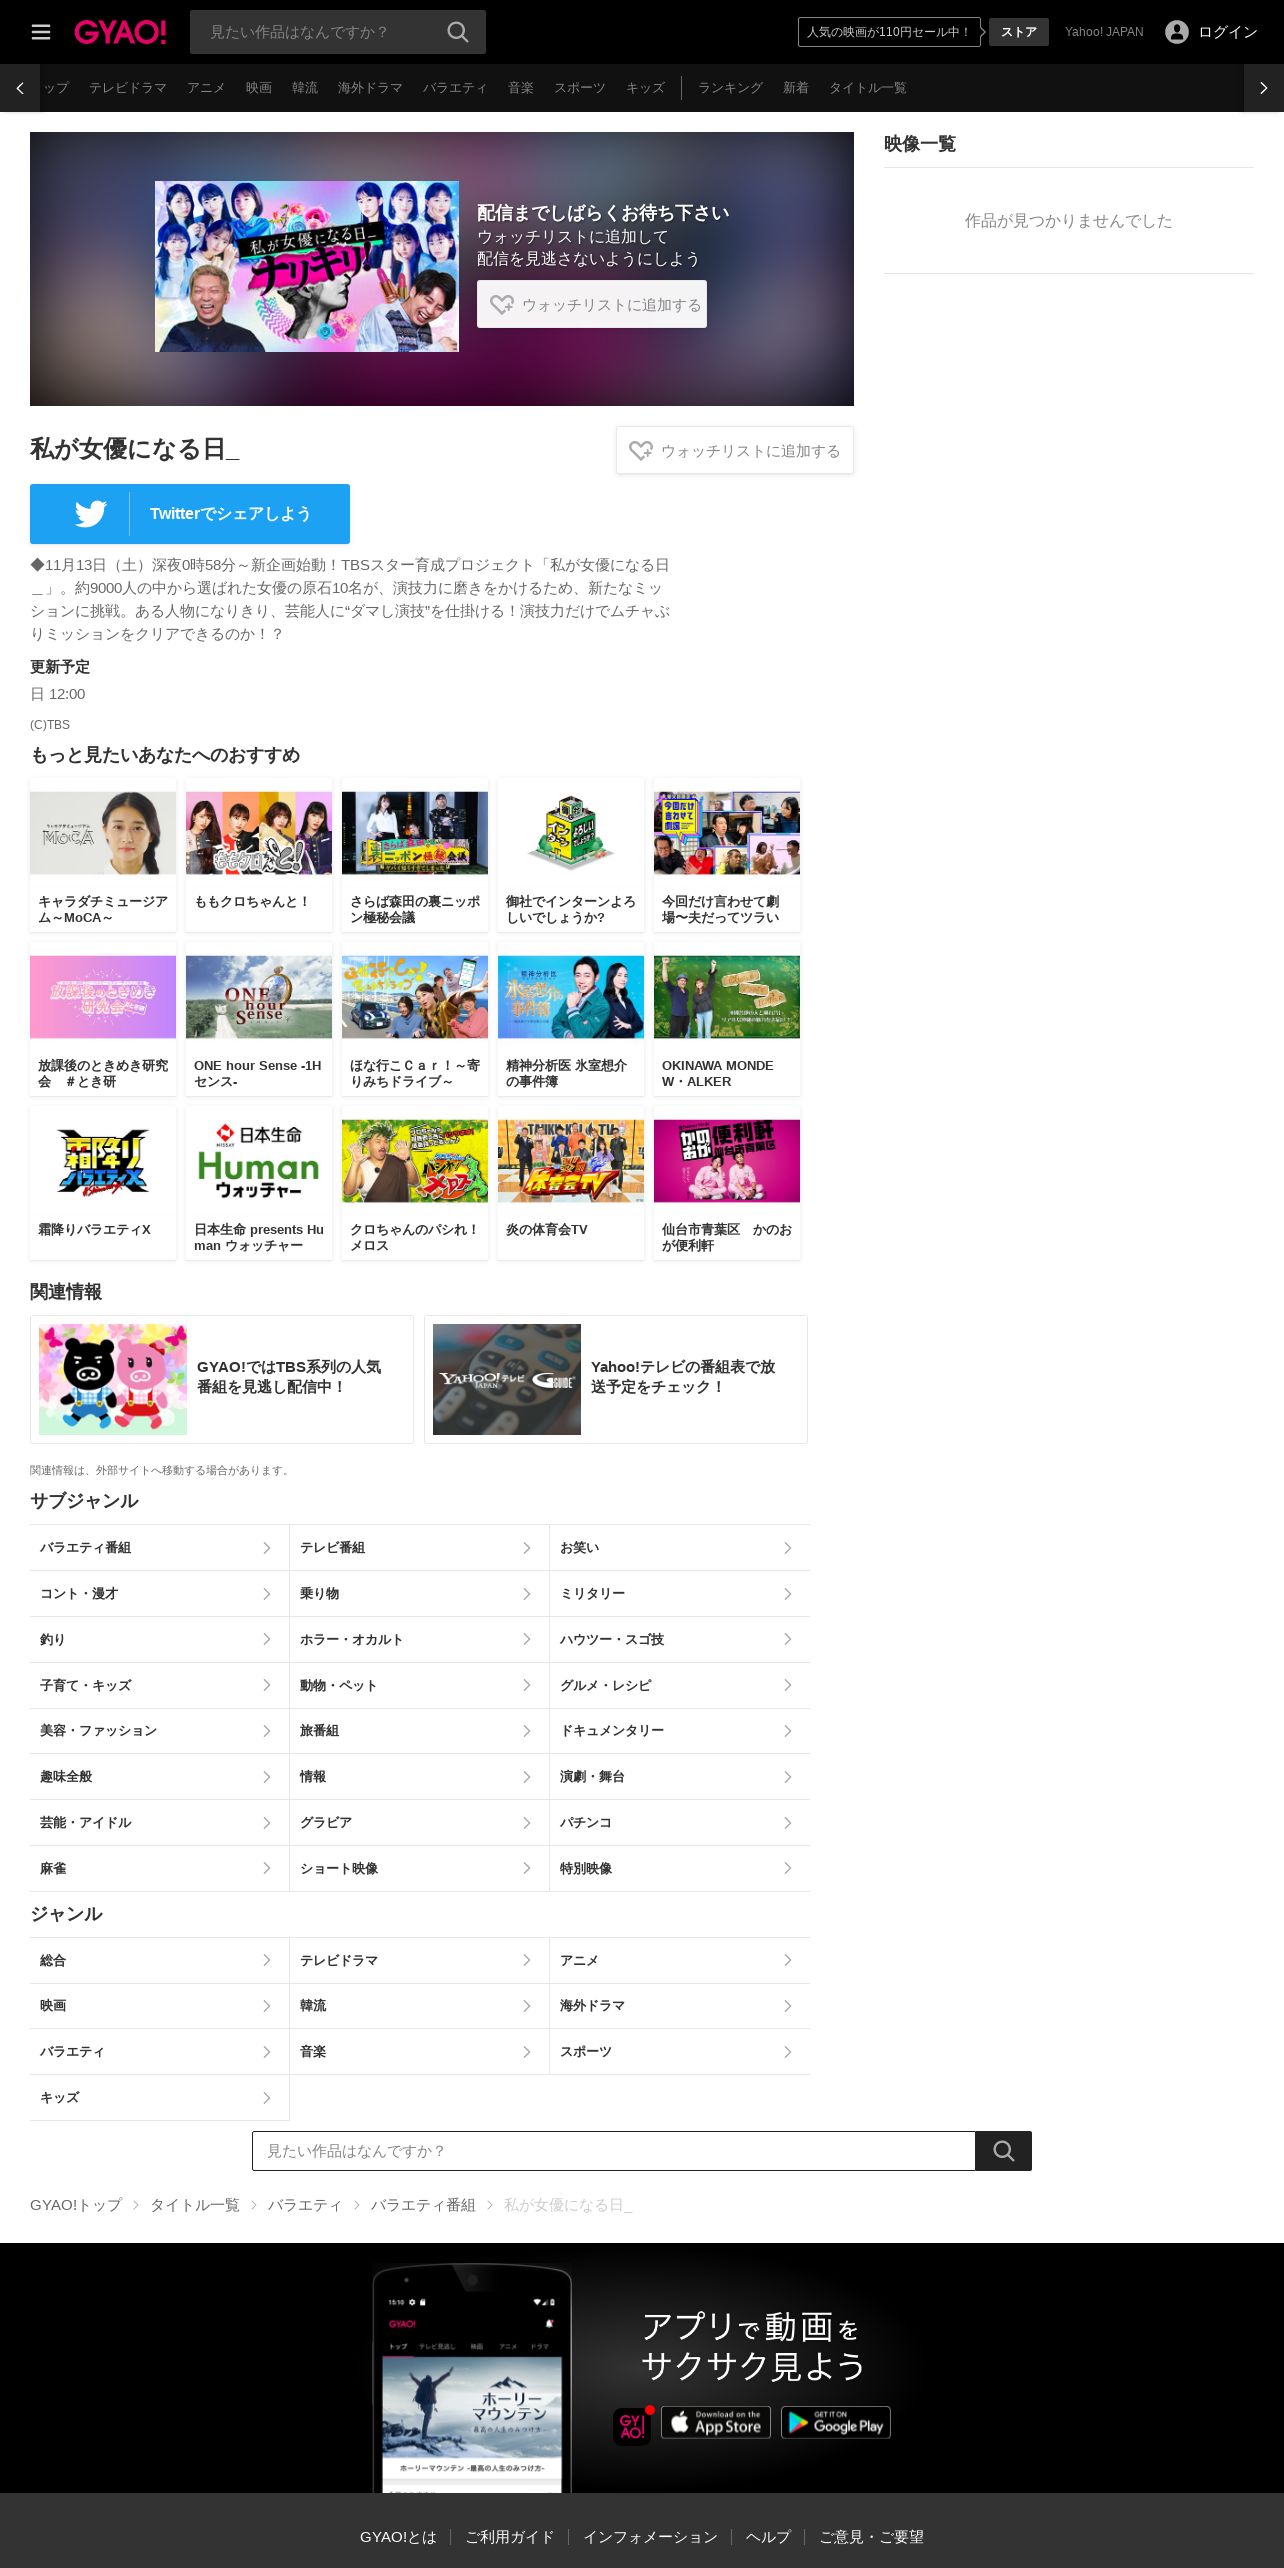Open the 特別映像 subgenre row
The height and width of the screenshot is (2568, 1284).
pos(680,1869)
